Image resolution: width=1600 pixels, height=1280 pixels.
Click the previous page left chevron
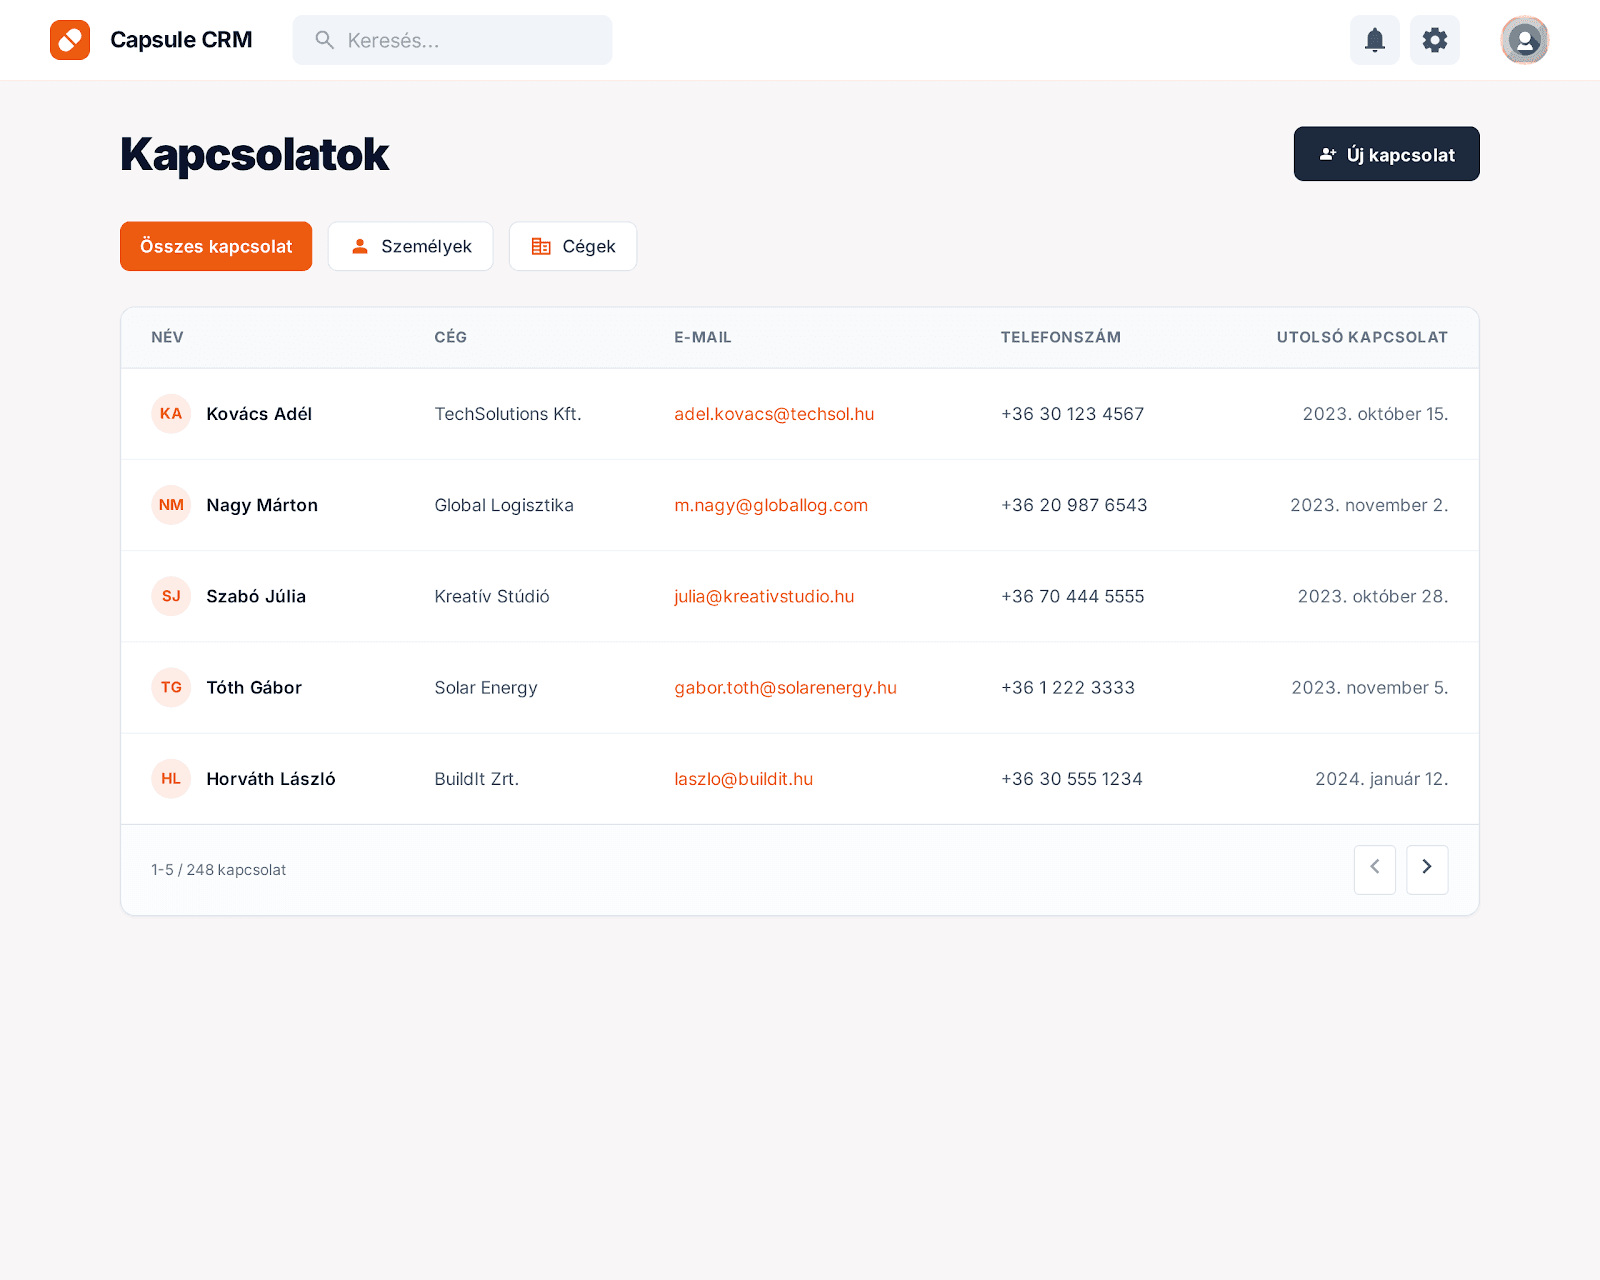click(1374, 869)
